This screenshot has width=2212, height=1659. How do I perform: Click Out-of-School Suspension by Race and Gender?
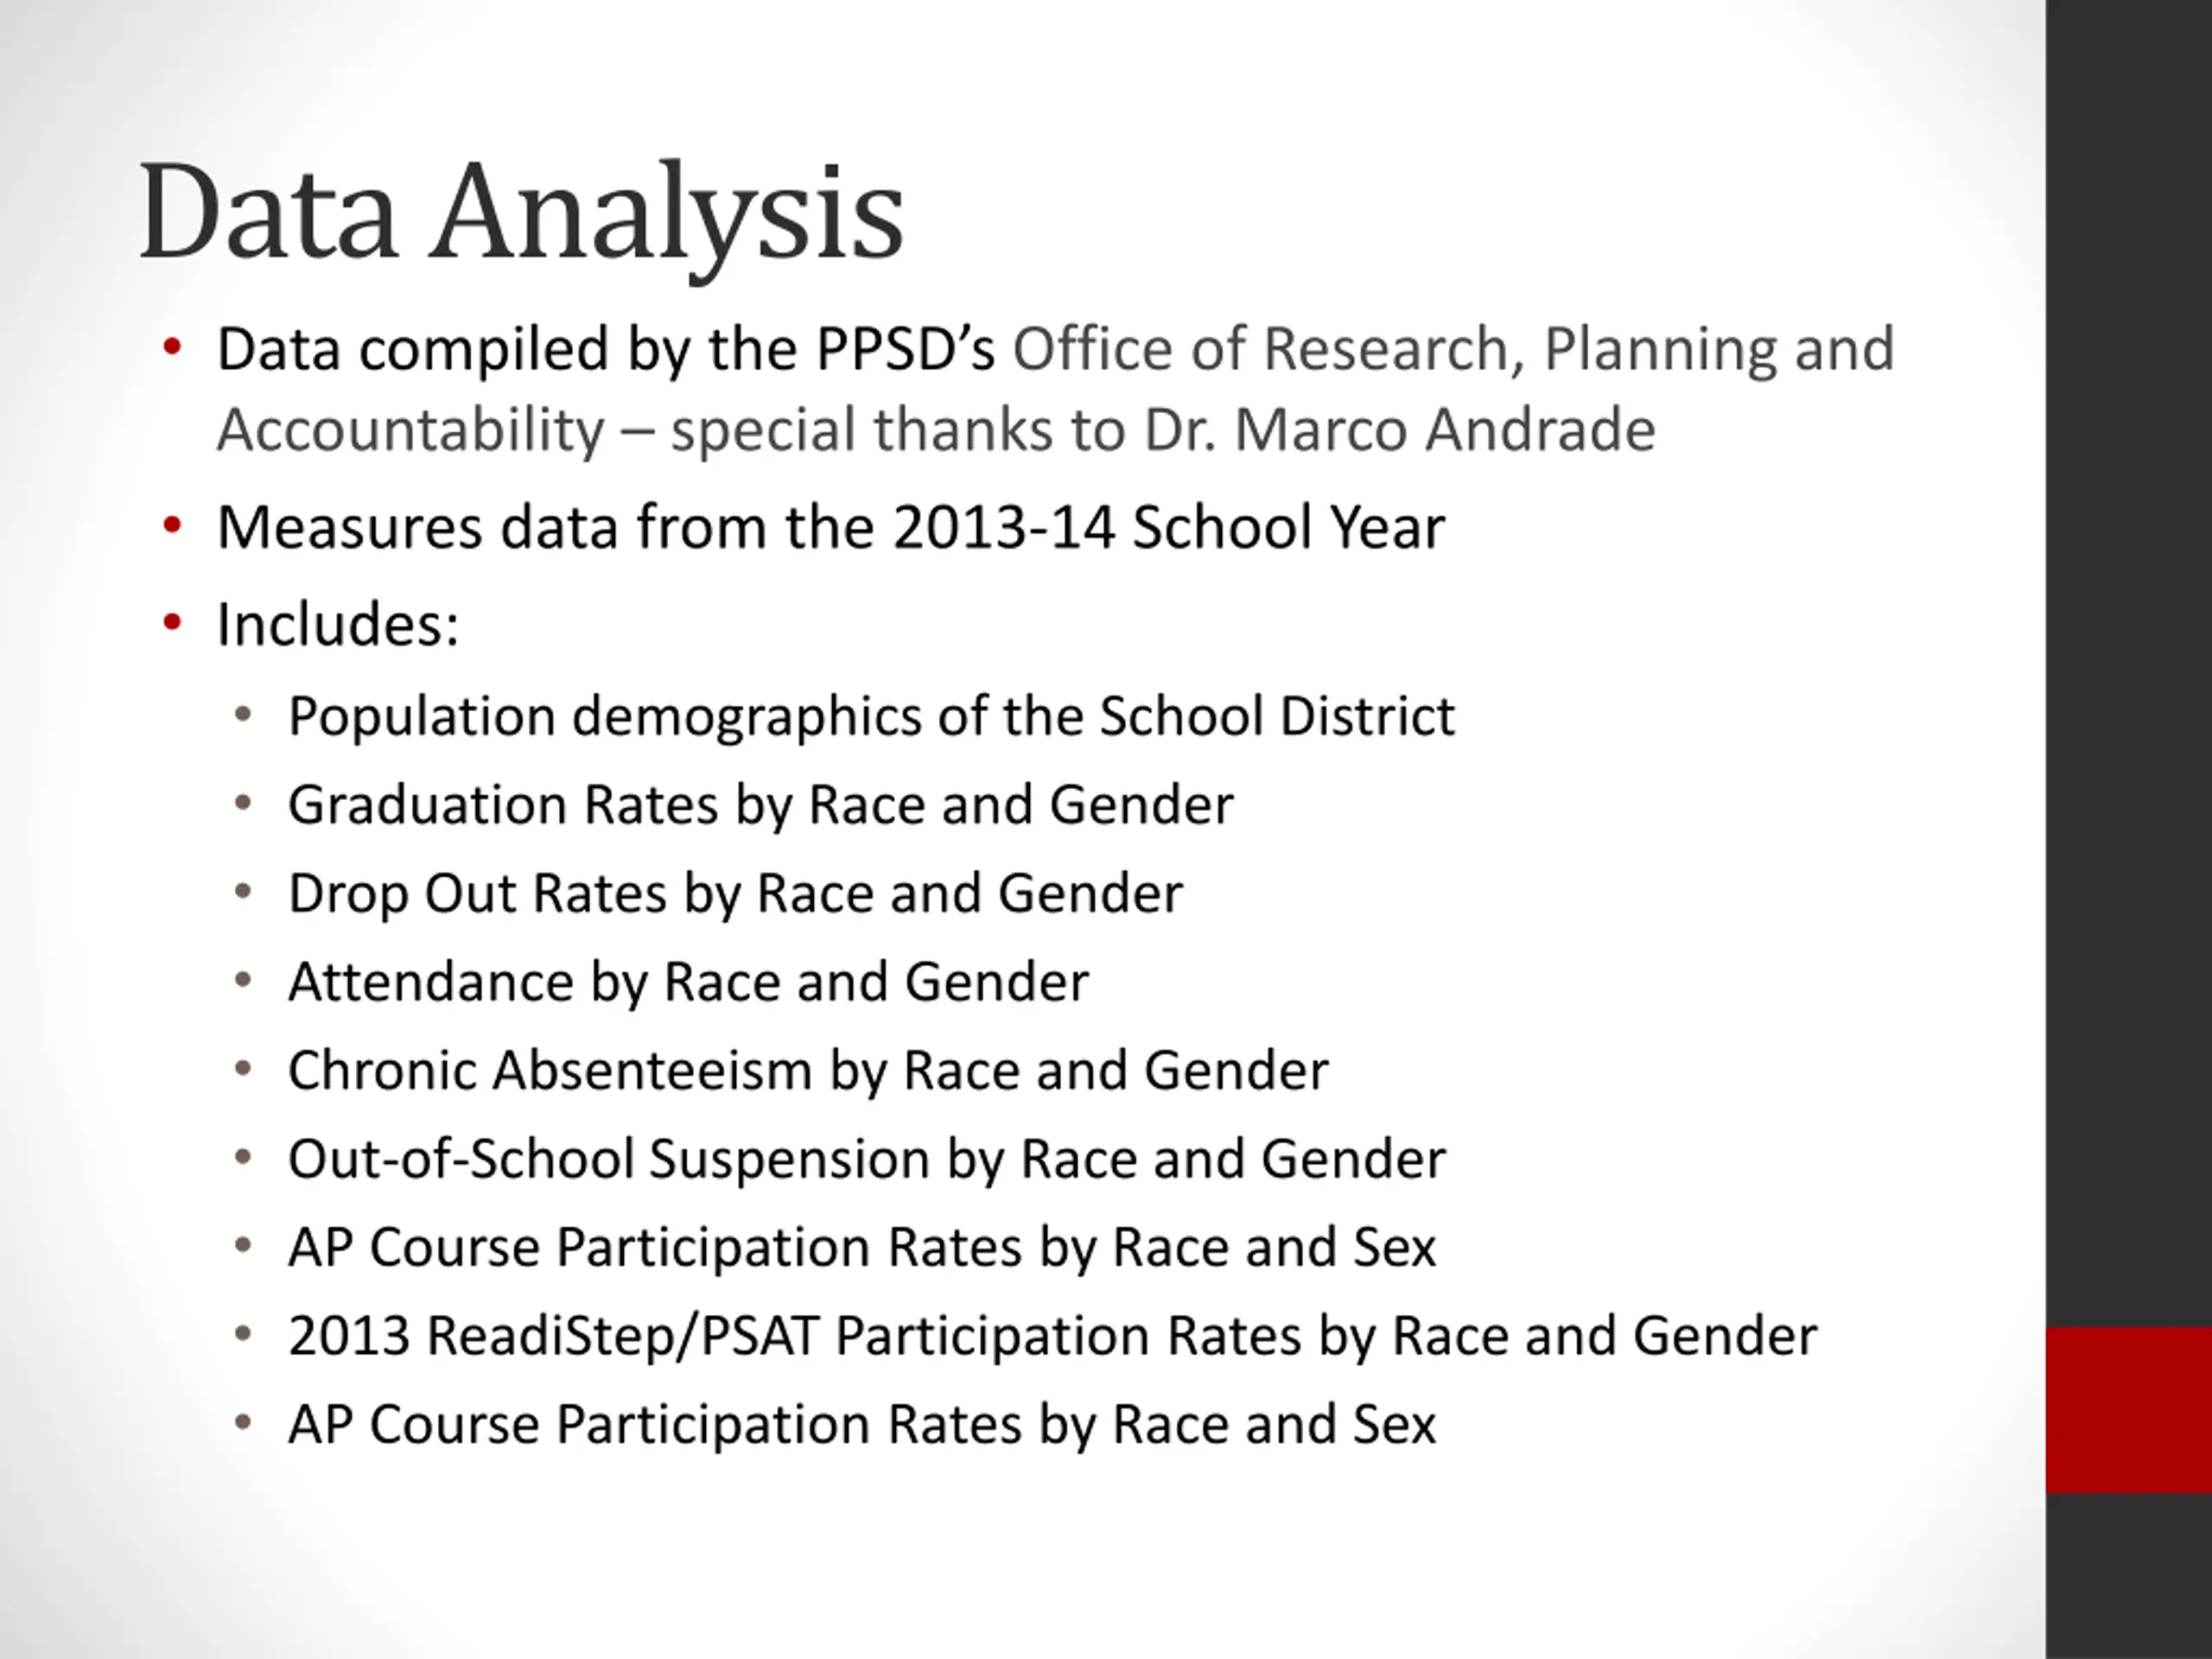click(x=867, y=1159)
